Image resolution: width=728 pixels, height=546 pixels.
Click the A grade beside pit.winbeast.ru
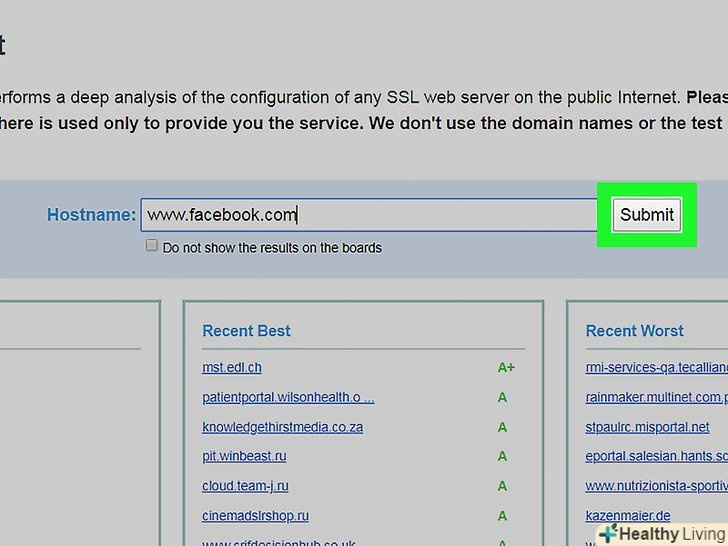pyautogui.click(x=502, y=456)
